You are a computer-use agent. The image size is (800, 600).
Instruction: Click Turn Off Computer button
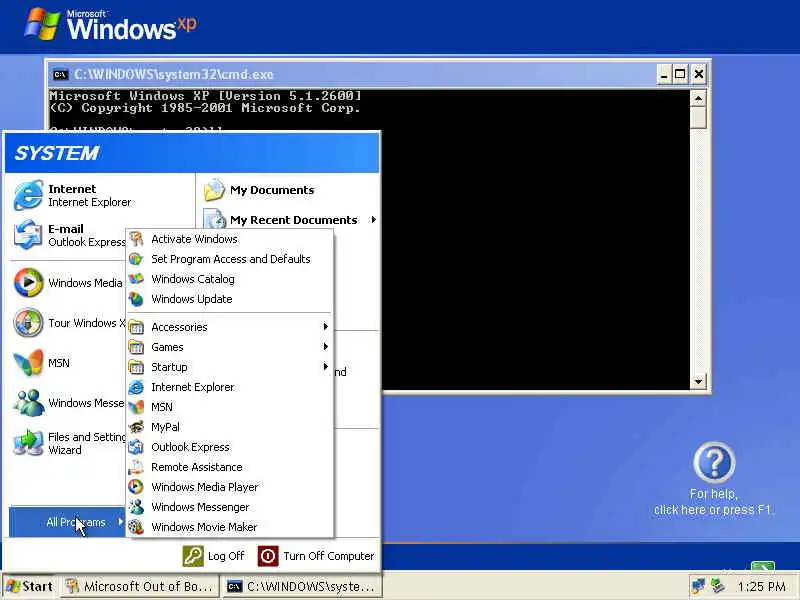pos(316,556)
